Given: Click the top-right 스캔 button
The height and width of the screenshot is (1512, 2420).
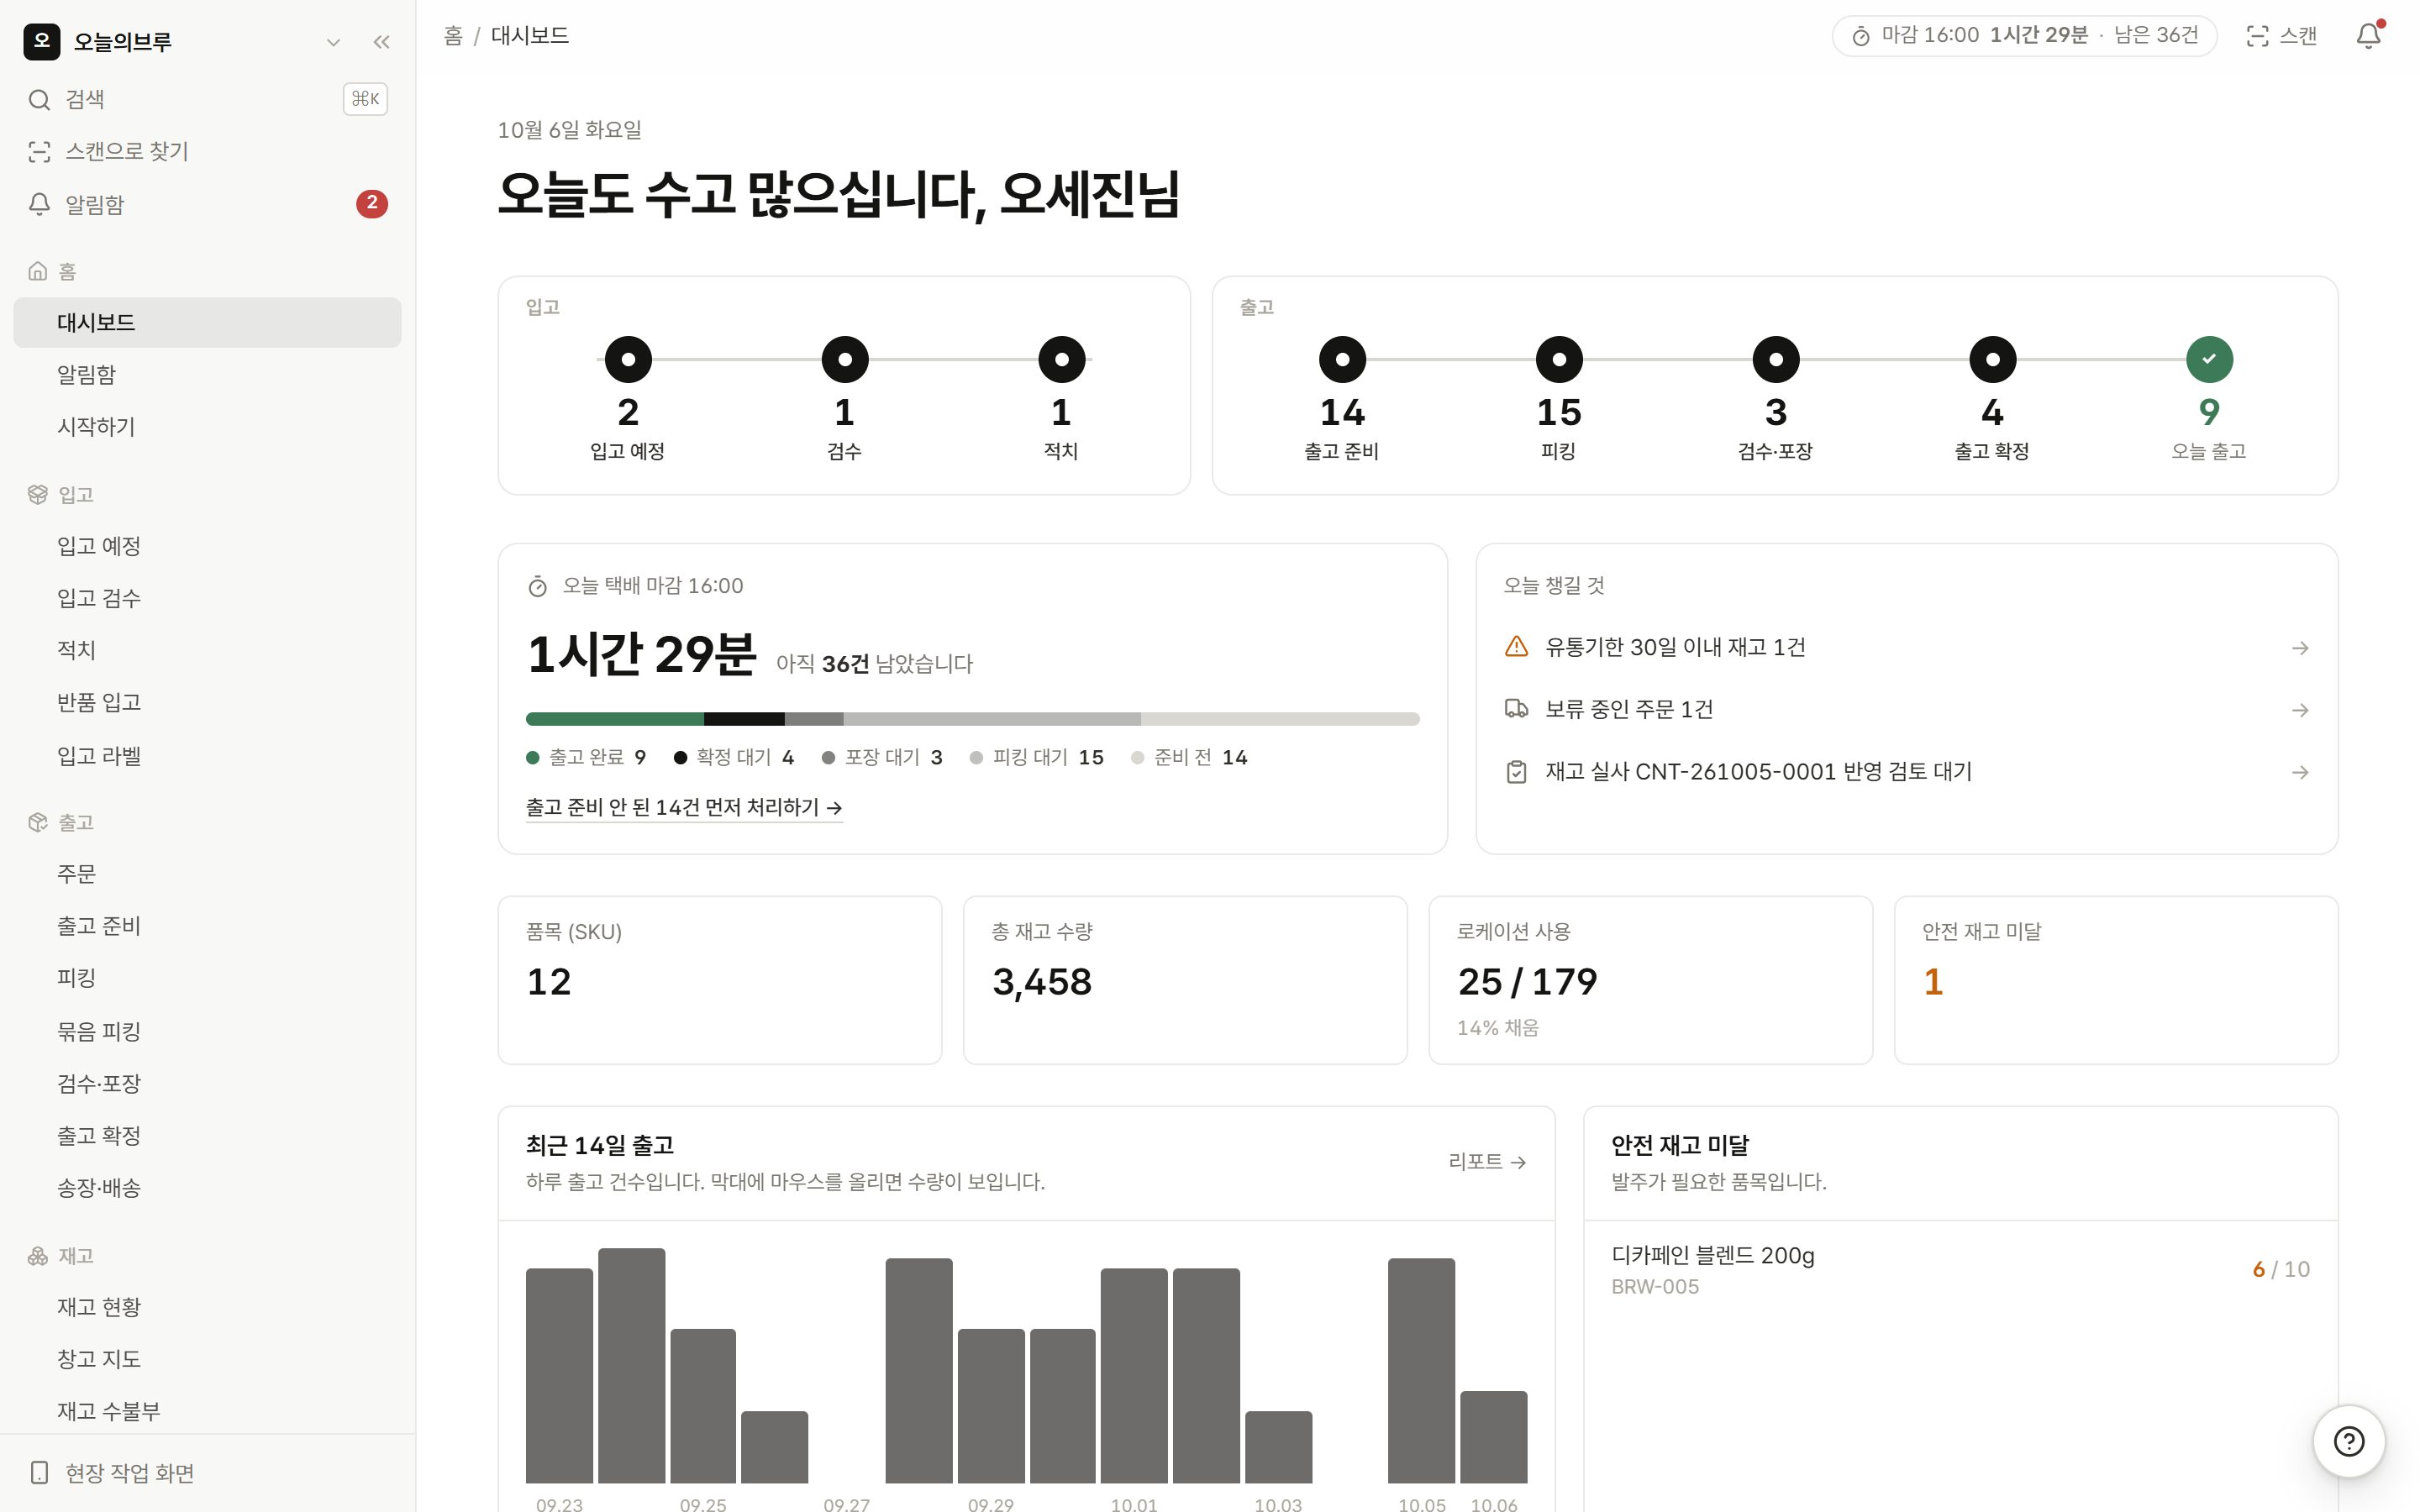Looking at the screenshot, I should click(2281, 36).
